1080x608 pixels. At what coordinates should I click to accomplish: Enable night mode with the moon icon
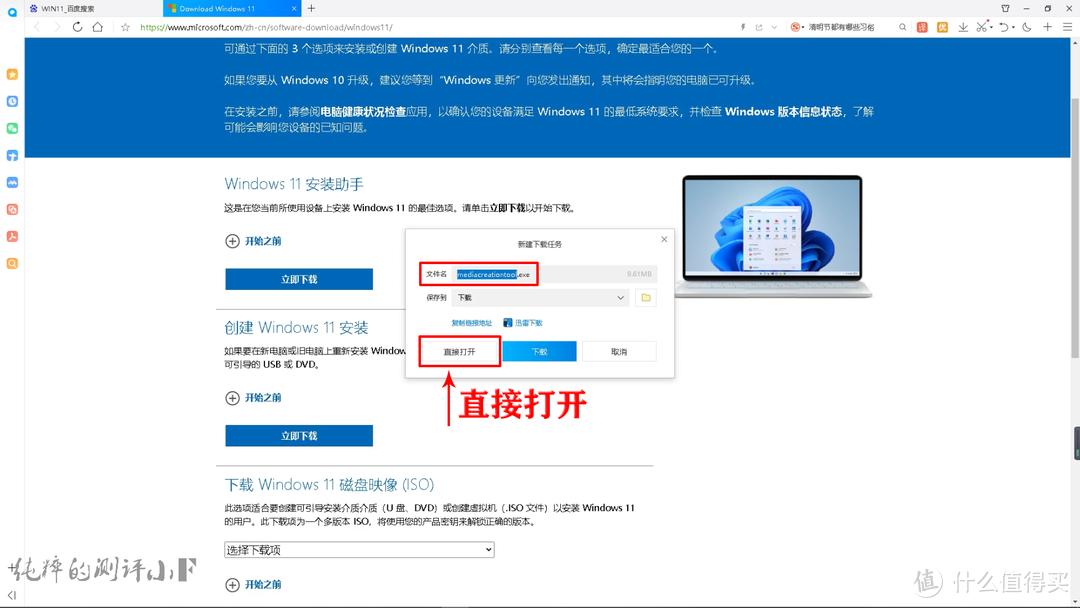[1025, 27]
